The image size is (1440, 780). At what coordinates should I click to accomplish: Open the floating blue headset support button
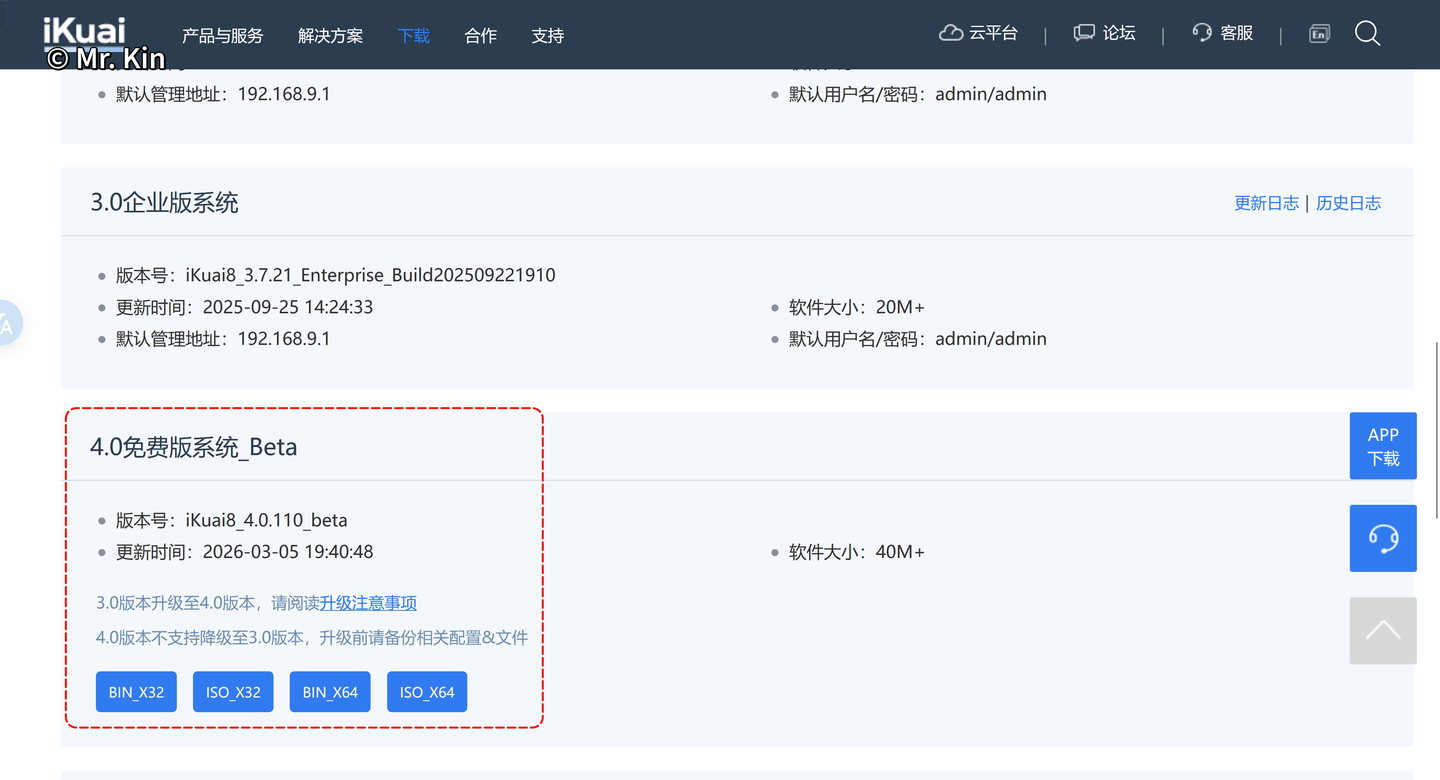click(1383, 538)
